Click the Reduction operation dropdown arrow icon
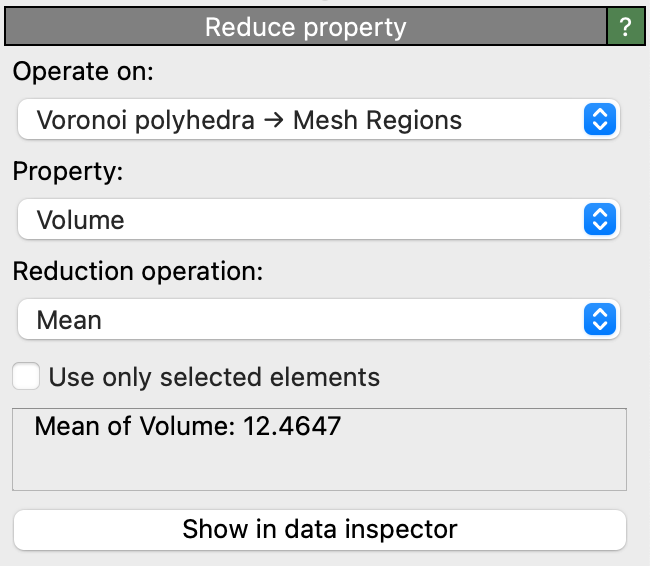The image size is (650, 566). [597, 320]
